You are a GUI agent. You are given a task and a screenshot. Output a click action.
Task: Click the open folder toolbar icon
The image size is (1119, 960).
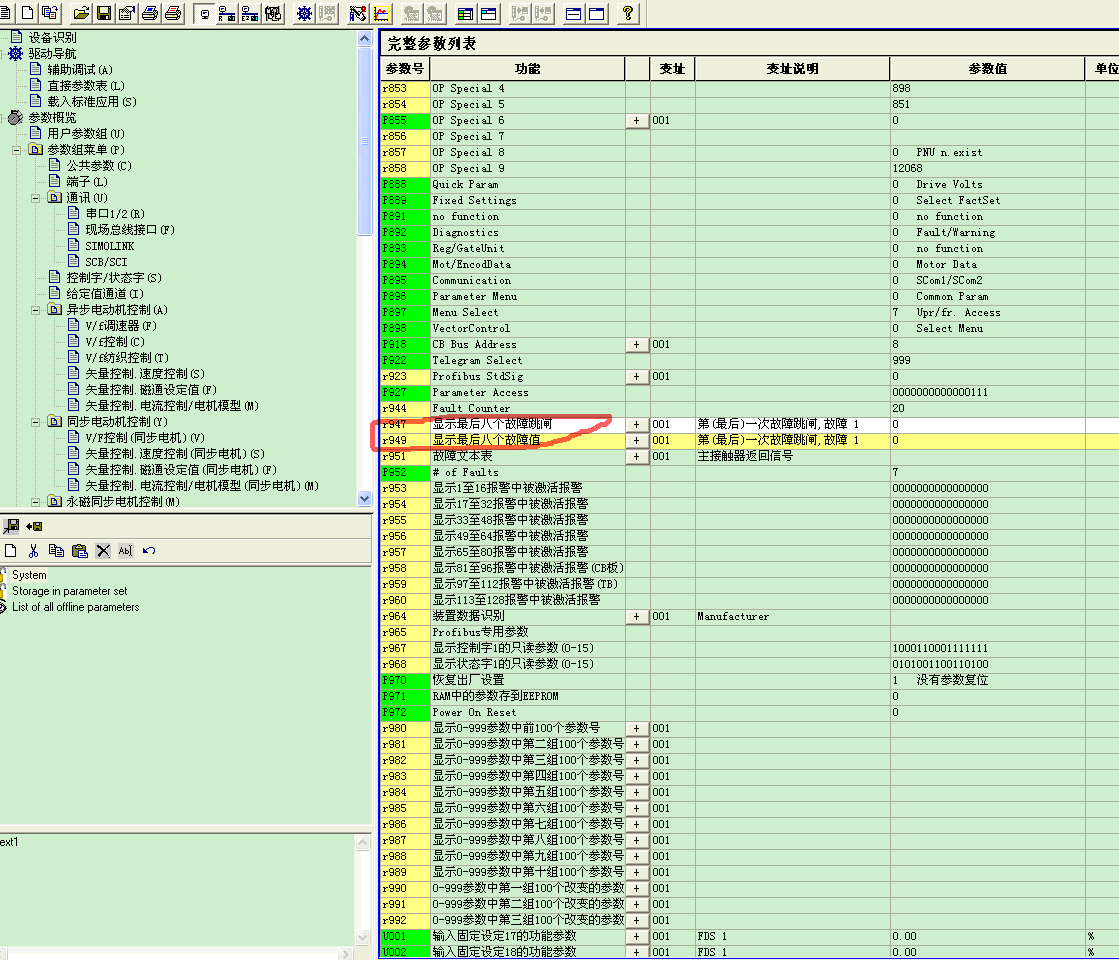[x=81, y=13]
